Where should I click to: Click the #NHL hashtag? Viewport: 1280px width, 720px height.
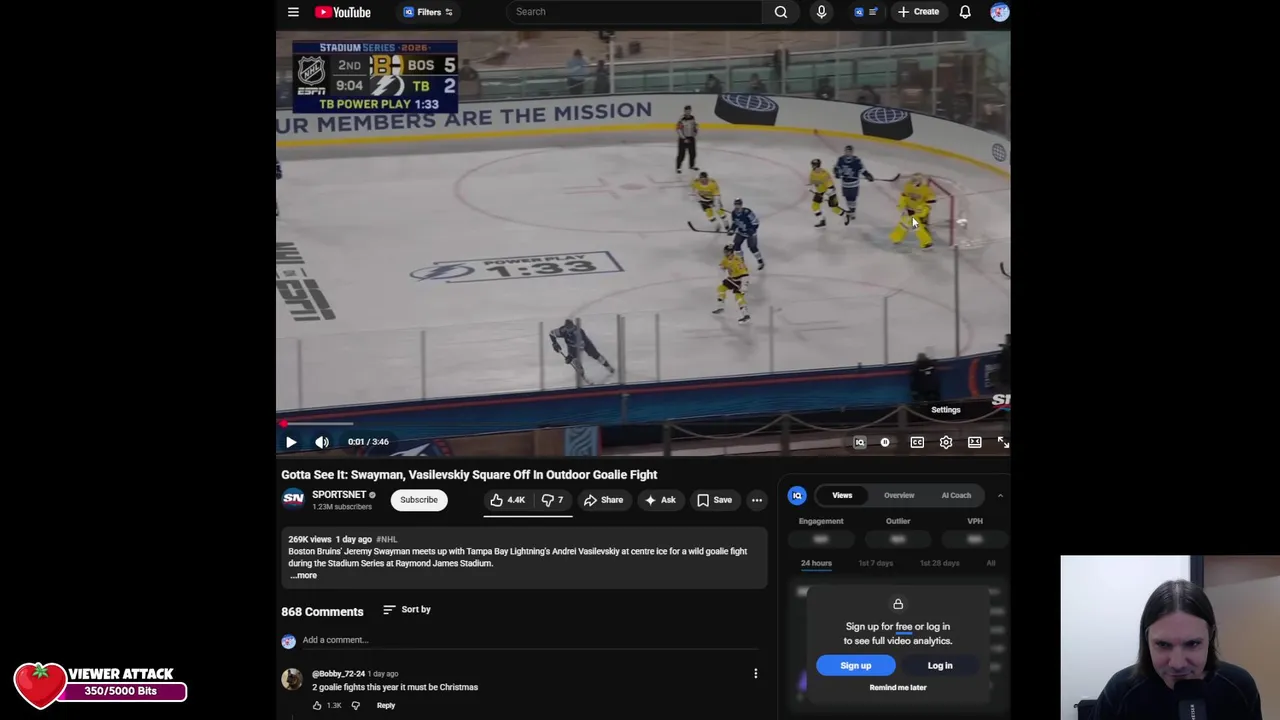pyautogui.click(x=386, y=539)
